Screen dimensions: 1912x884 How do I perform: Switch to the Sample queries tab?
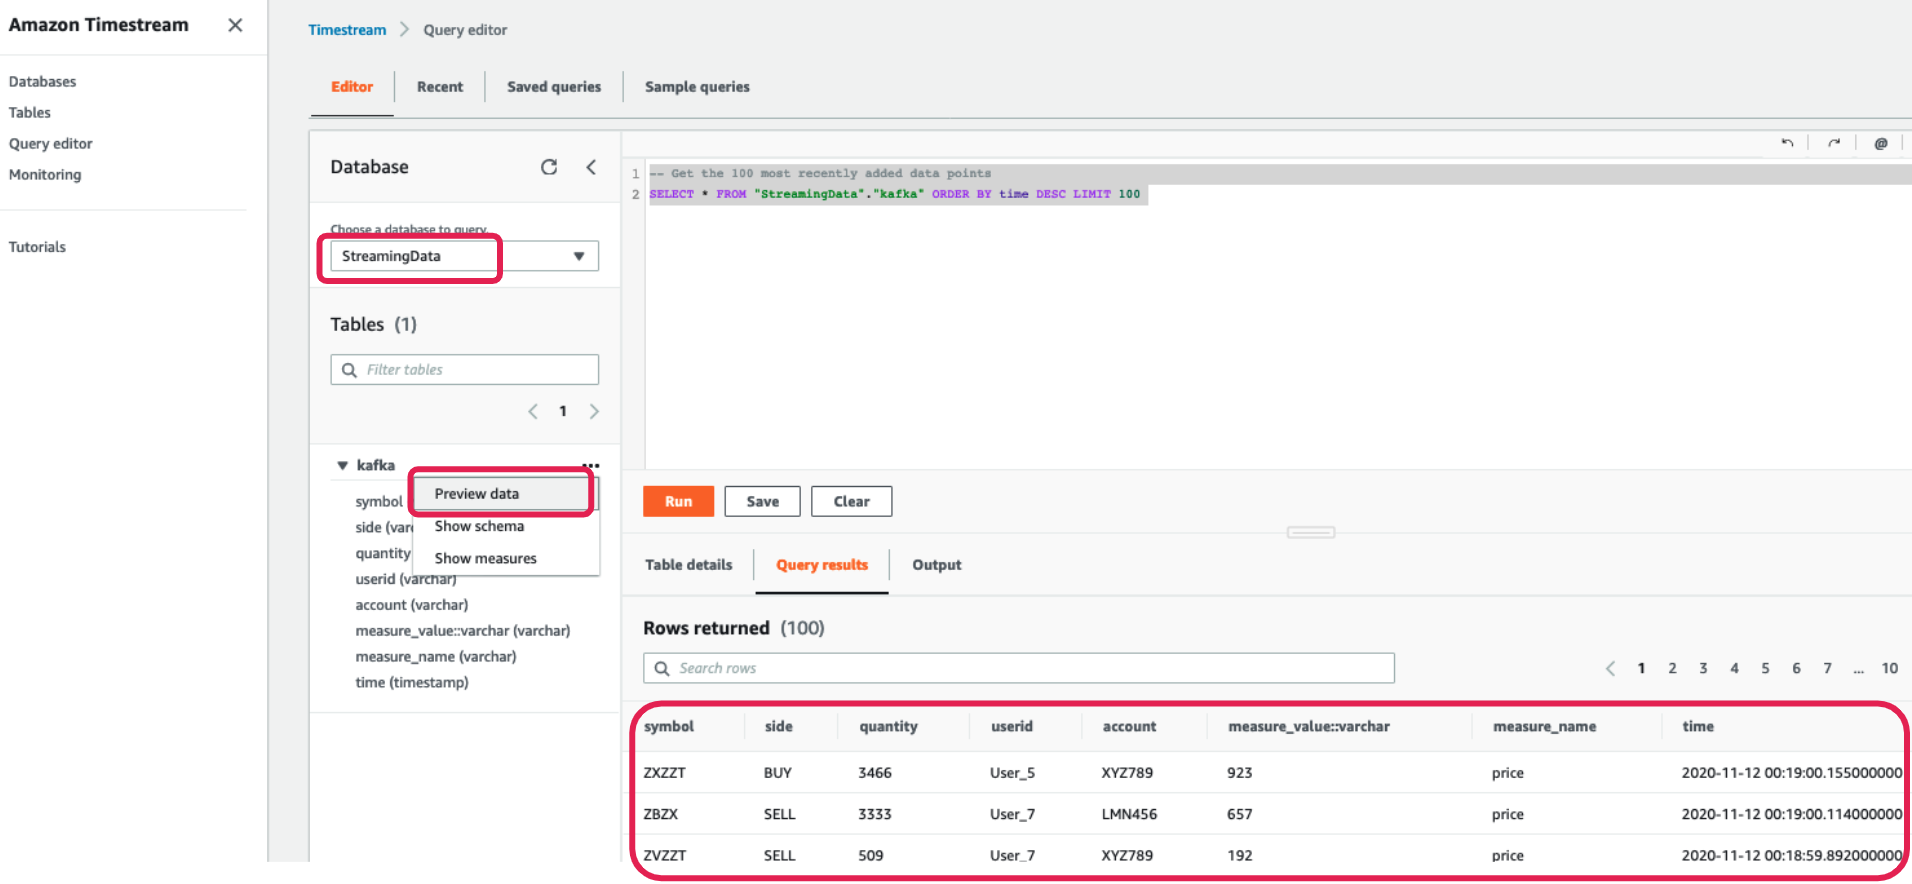tap(697, 87)
